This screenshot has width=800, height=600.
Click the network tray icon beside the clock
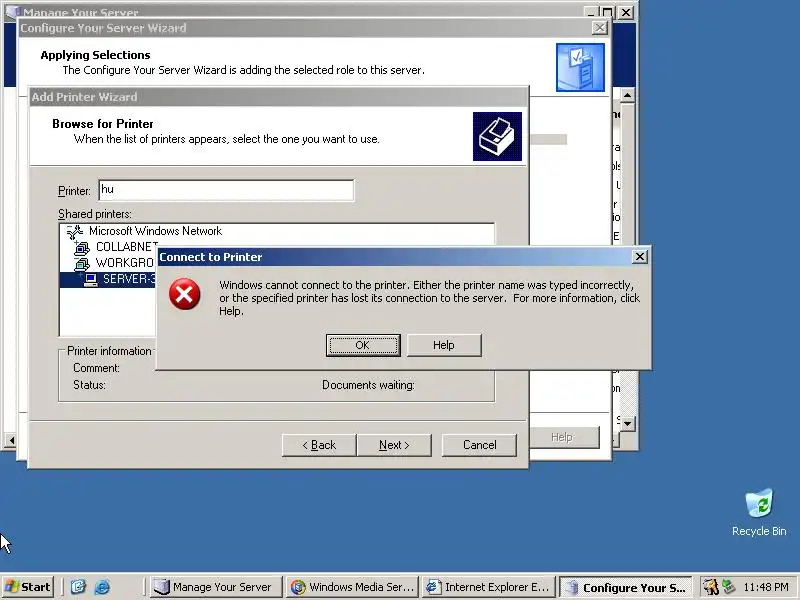[x=728, y=587]
